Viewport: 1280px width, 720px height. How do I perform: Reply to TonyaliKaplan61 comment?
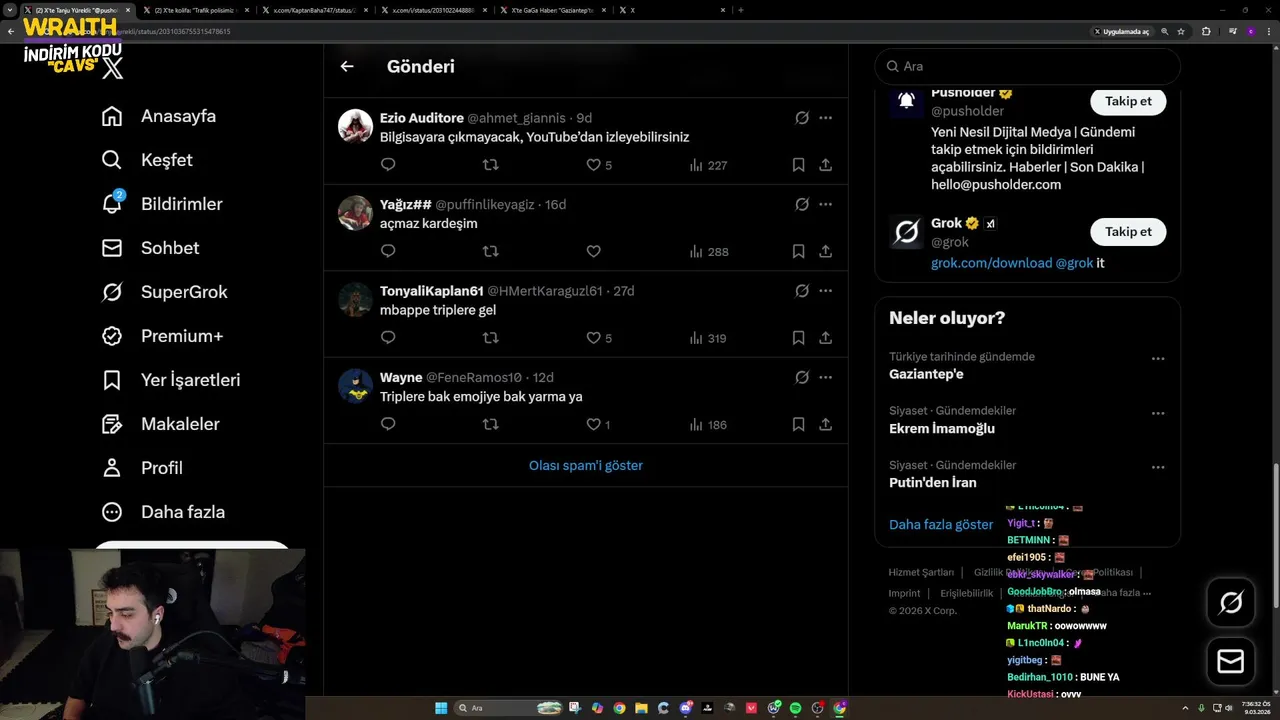(x=388, y=338)
